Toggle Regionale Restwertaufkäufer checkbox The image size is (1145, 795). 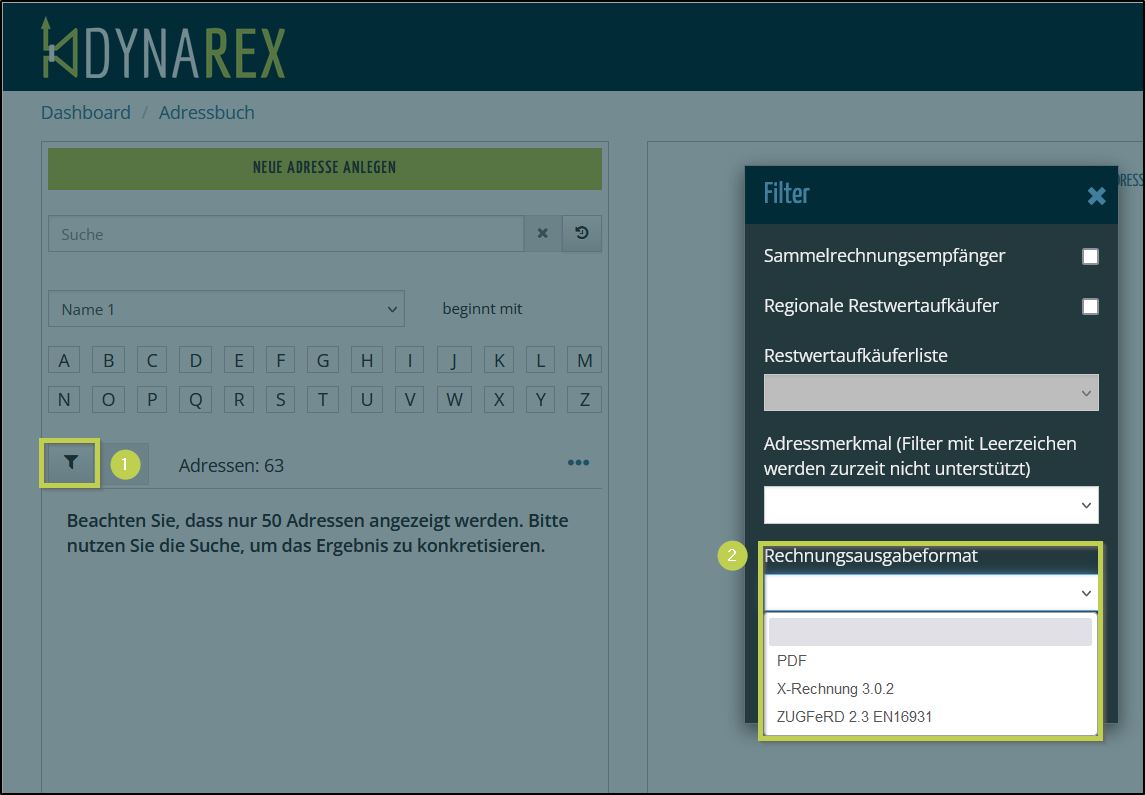click(1090, 307)
